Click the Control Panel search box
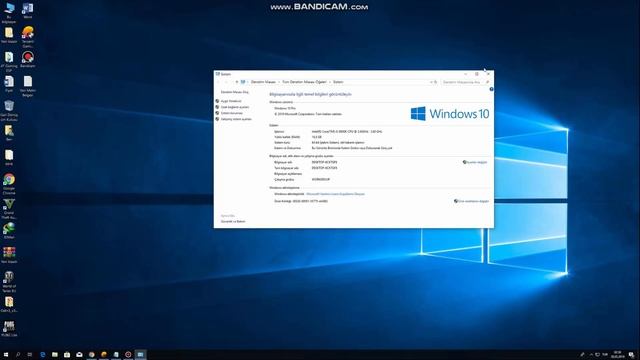640x360 pixels. 465,82
